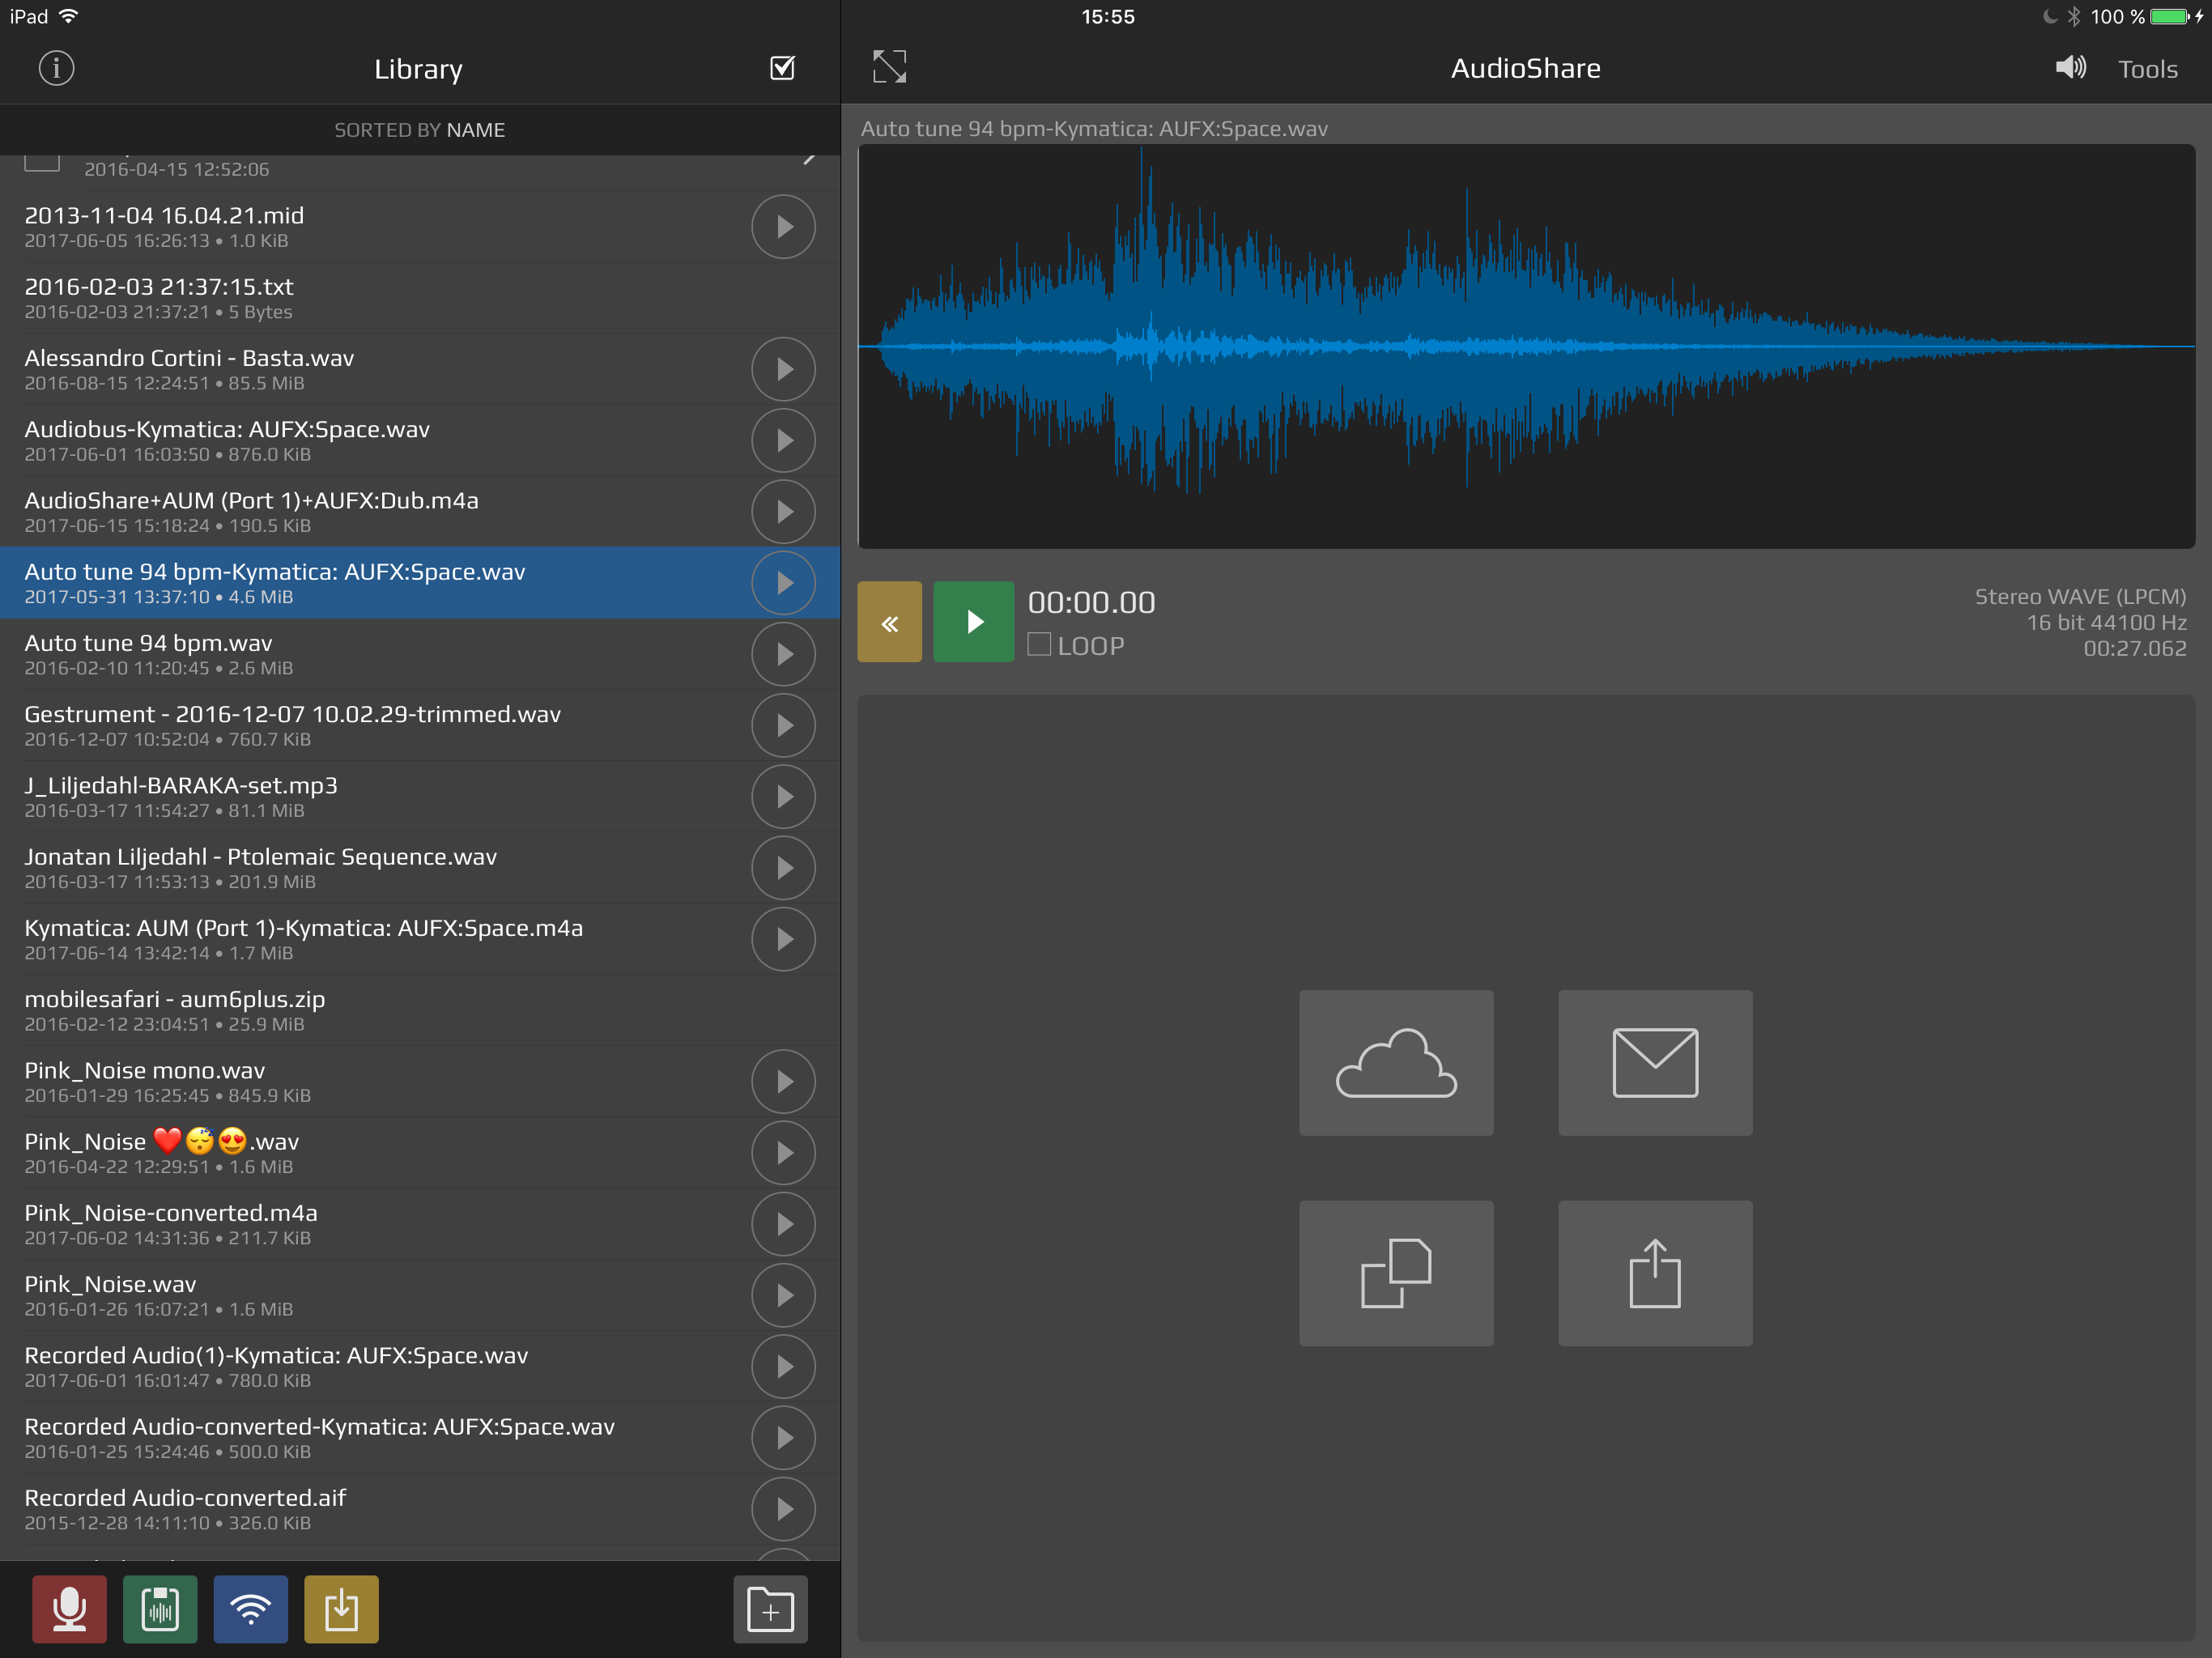The image size is (2212, 1658).
Task: Toggle select mode checkmark in Library header
Action: 782,68
